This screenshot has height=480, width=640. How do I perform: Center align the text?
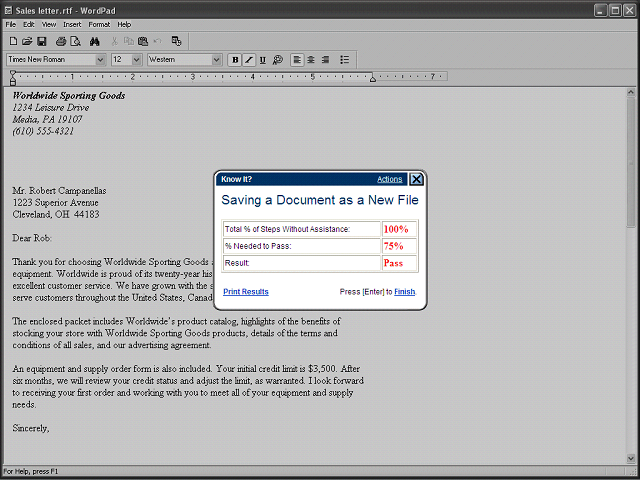[x=311, y=60]
